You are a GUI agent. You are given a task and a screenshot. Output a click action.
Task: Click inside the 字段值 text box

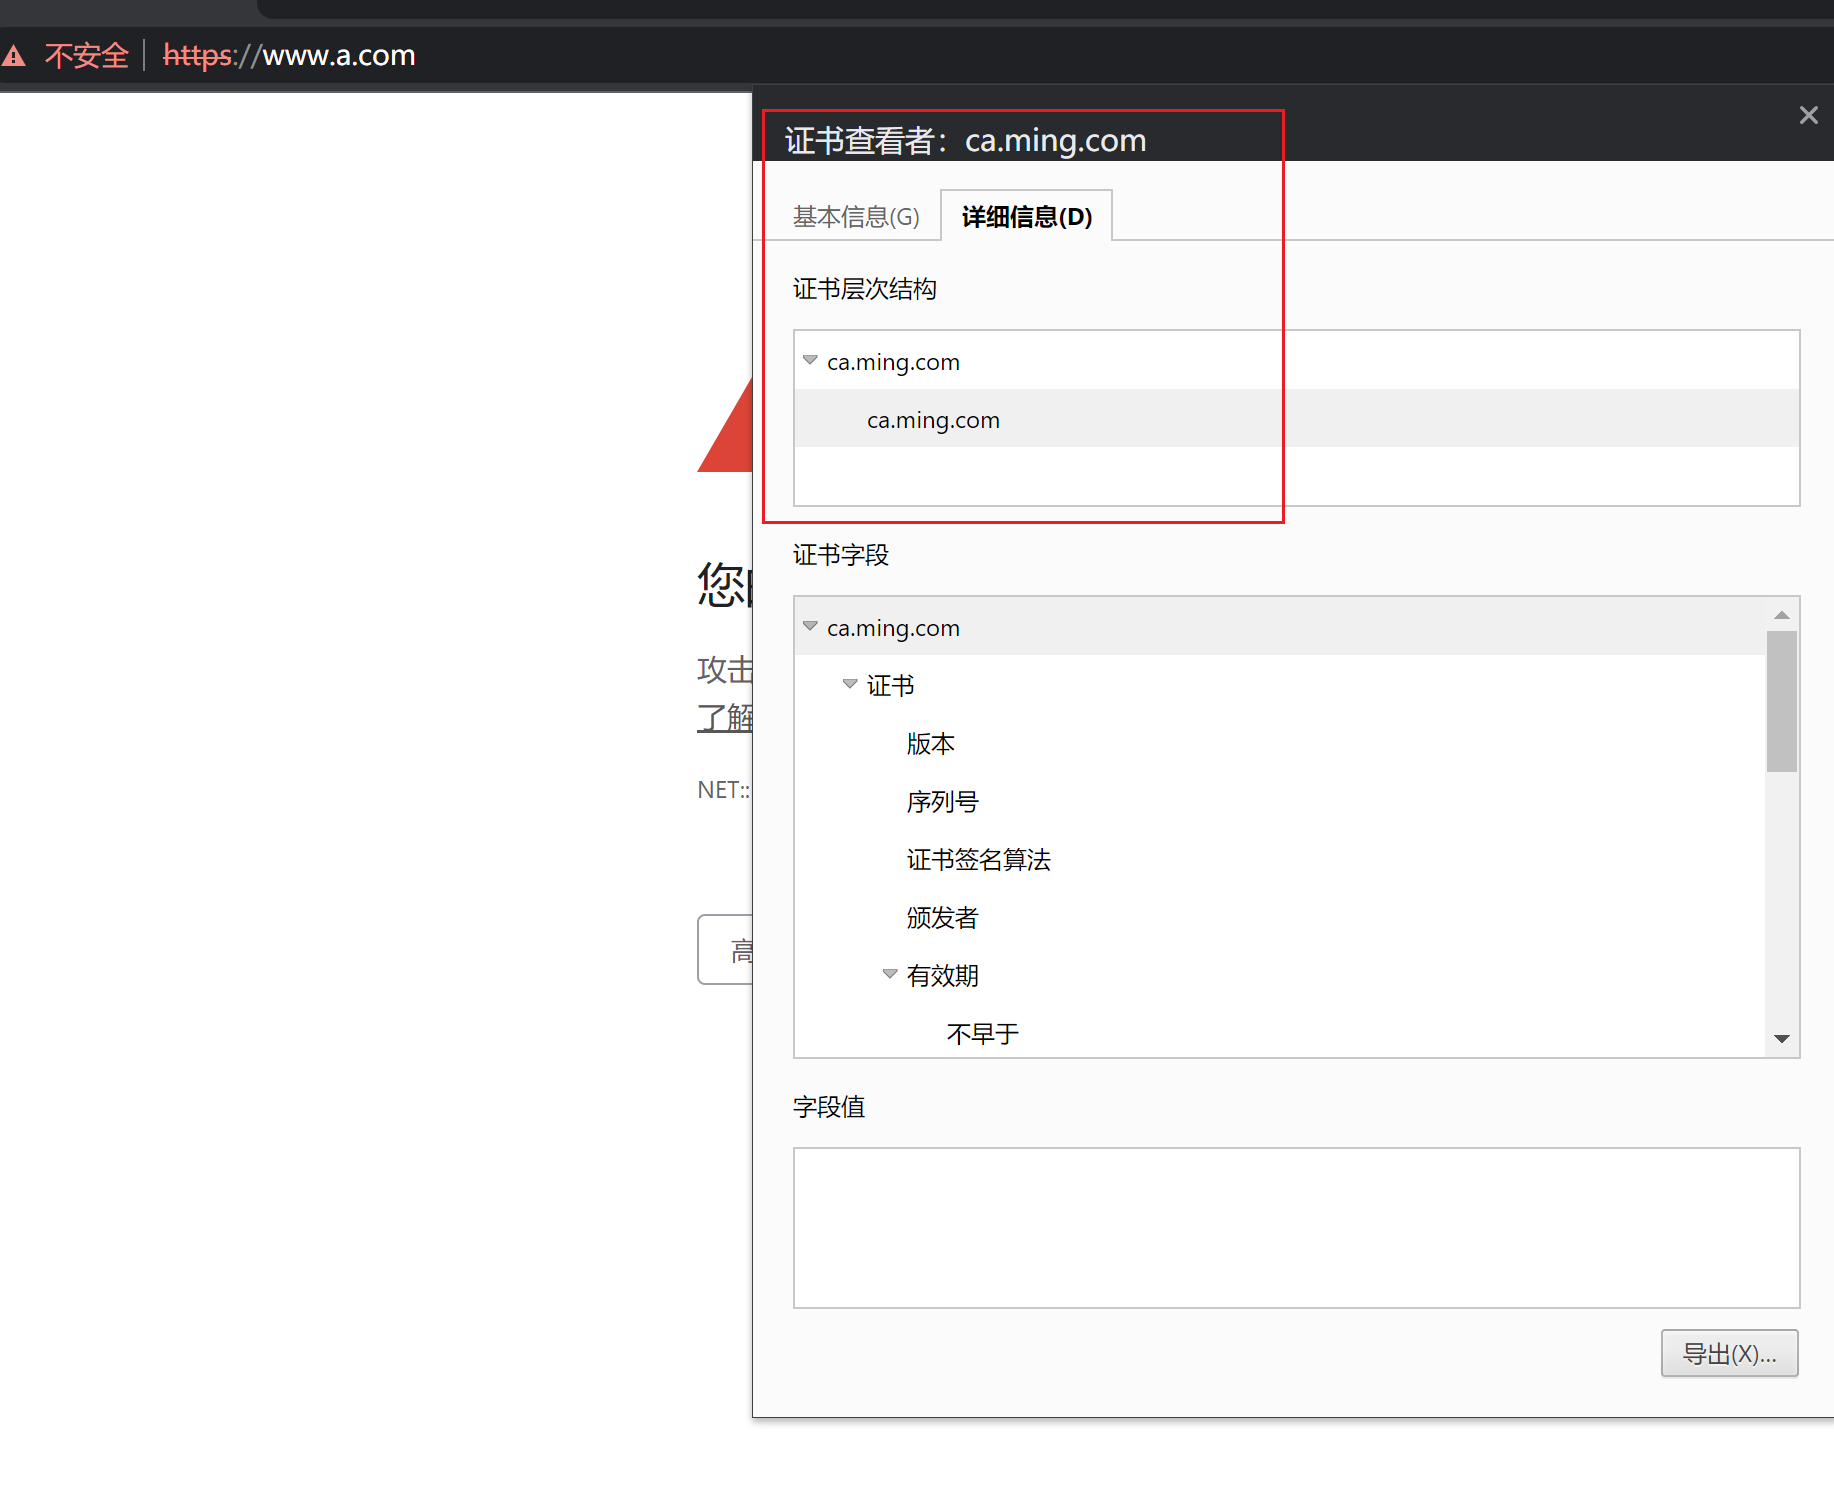(1296, 1228)
